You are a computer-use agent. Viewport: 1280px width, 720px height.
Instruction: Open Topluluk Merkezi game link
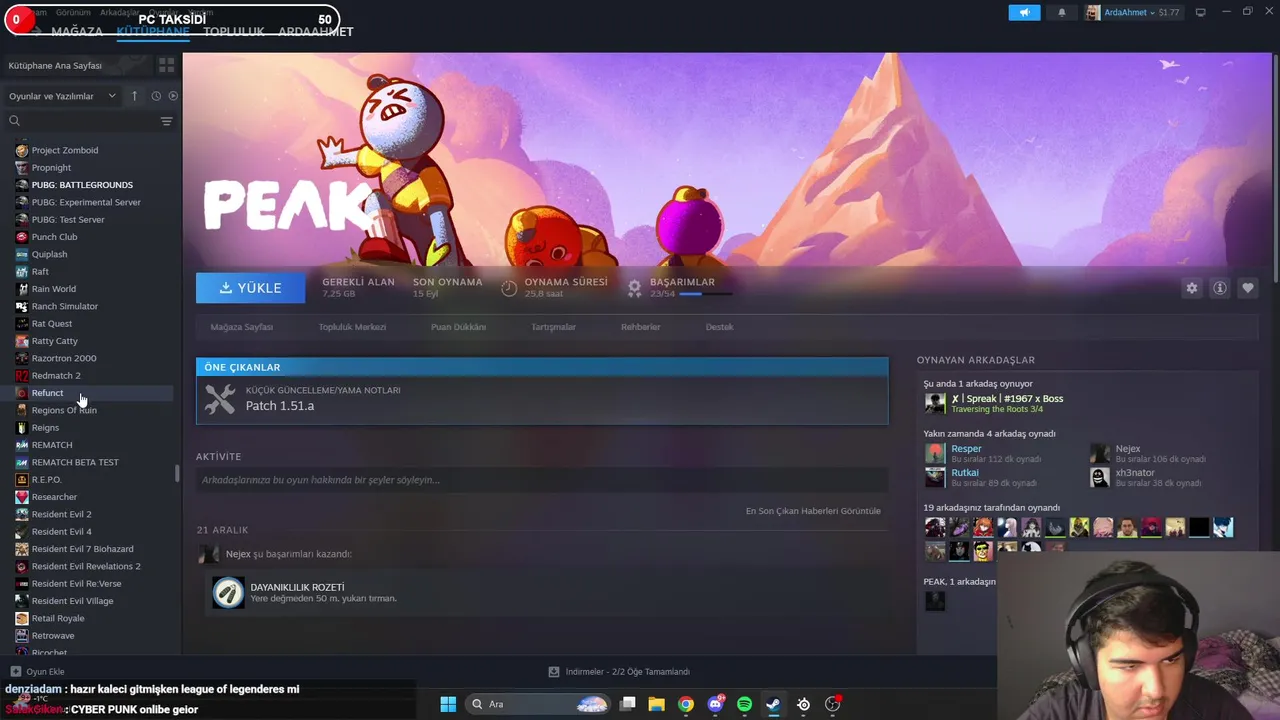pos(352,327)
